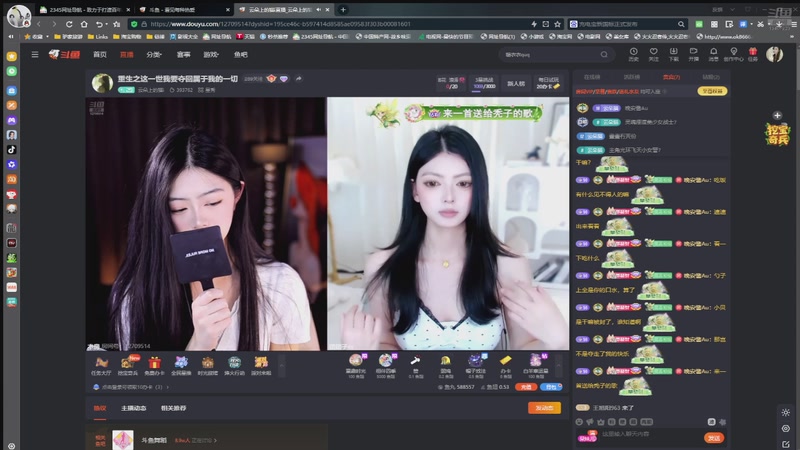The height and width of the screenshot is (450, 800).
Task: Open the user profile avatar in header
Action: (774, 54)
